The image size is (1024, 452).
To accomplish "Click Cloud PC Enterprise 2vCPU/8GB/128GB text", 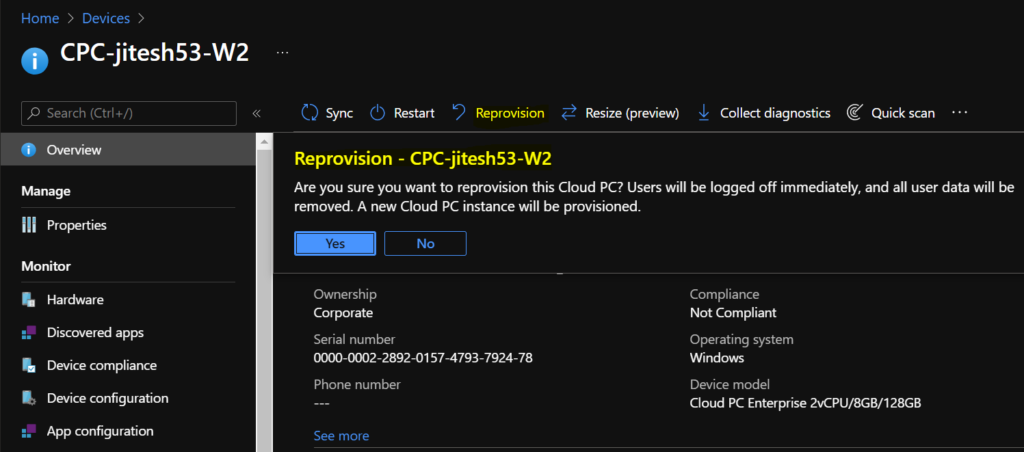I will tap(805, 403).
